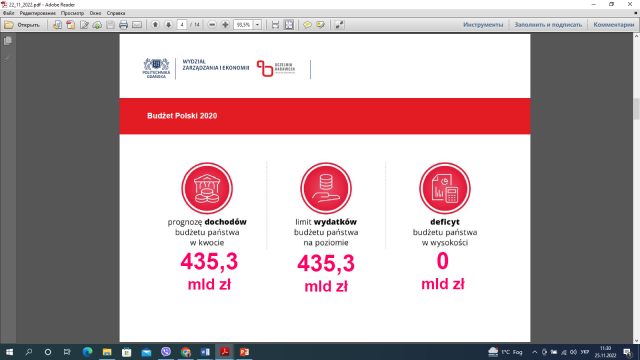Click the Открыть button
Viewport: 640px width, 360px height.
[x=22, y=25]
